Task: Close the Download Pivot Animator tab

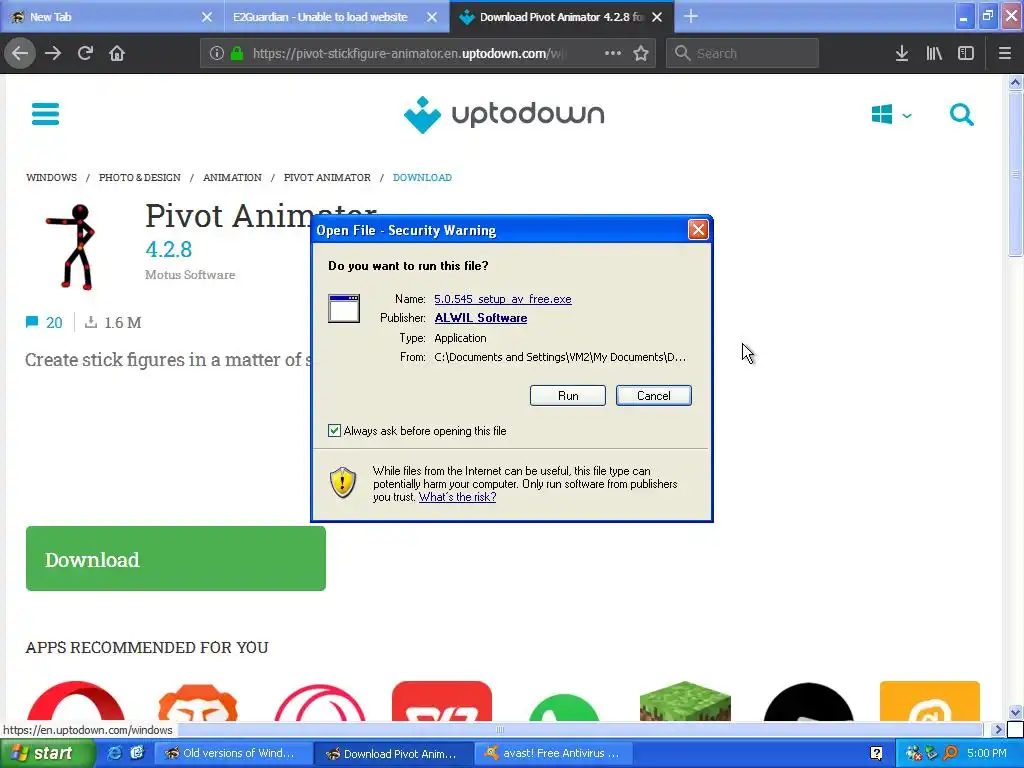Action: (x=657, y=17)
